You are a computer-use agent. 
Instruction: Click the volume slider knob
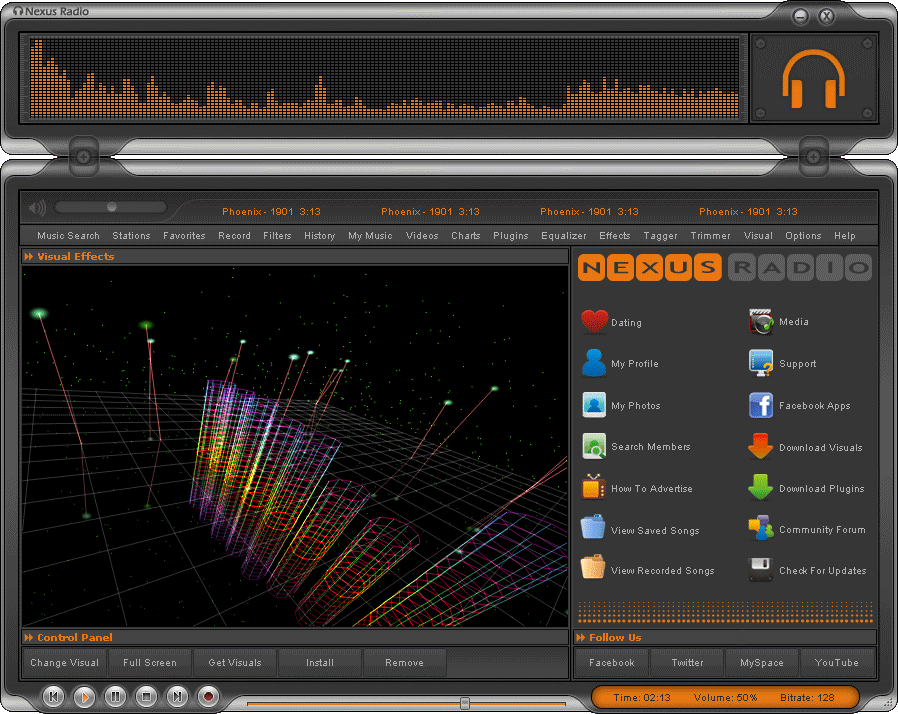112,207
